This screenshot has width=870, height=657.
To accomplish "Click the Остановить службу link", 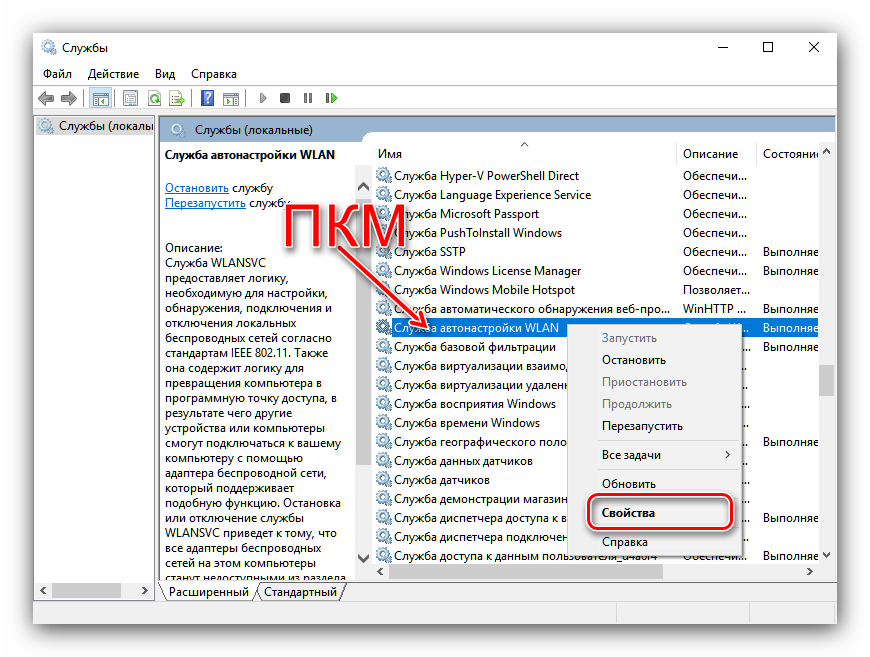I will coord(196,188).
